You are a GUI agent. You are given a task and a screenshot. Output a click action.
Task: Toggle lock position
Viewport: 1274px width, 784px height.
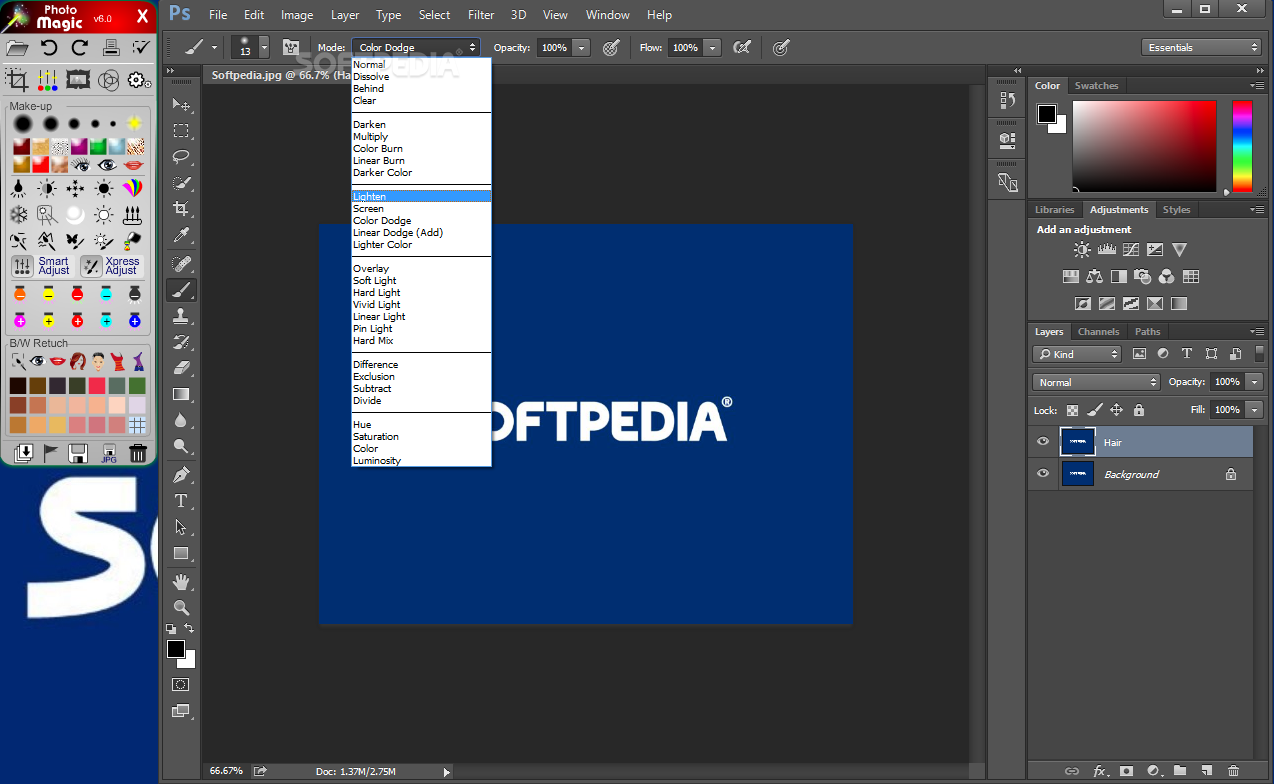point(1116,410)
